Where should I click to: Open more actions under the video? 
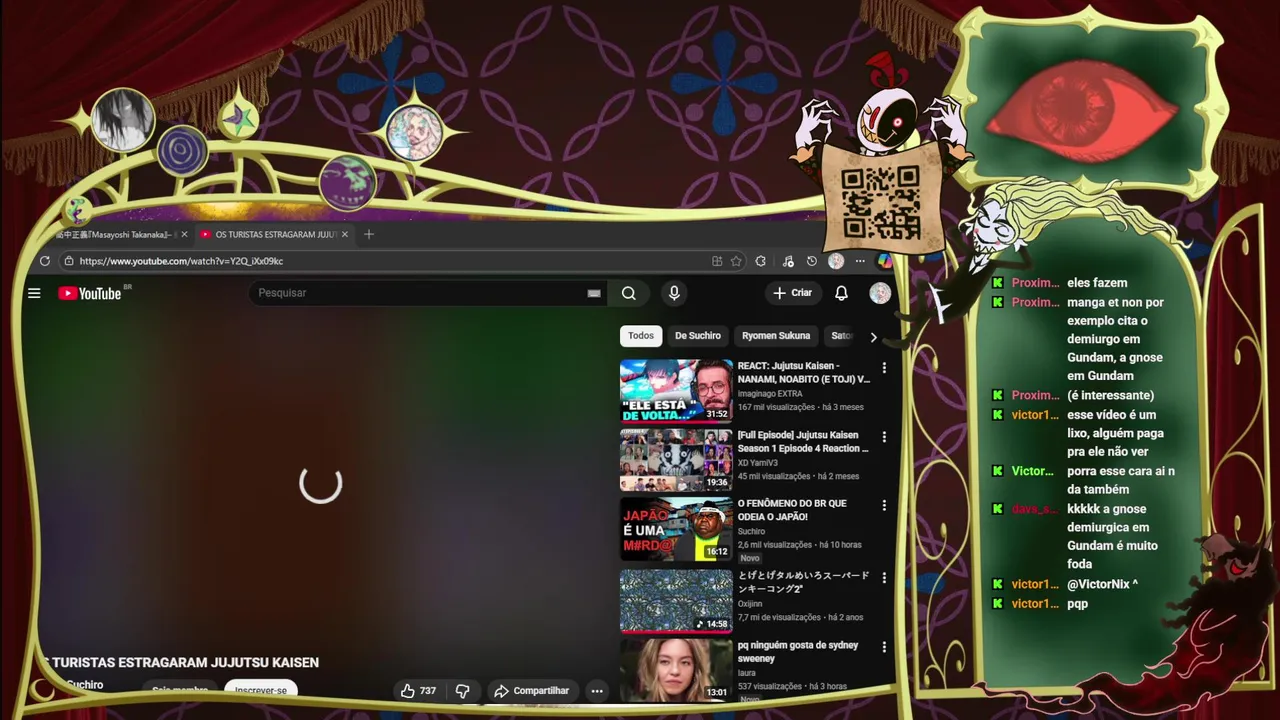pos(597,691)
